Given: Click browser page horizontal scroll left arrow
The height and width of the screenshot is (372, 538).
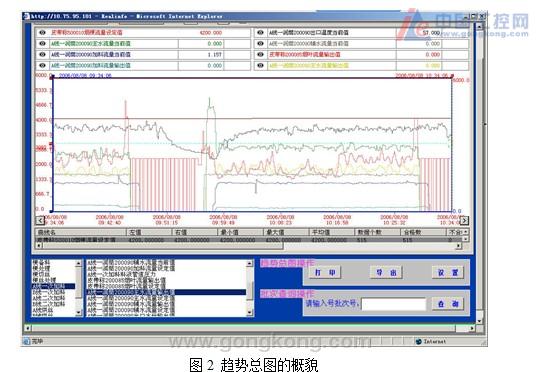Looking at the screenshot, I should click(x=28, y=328).
